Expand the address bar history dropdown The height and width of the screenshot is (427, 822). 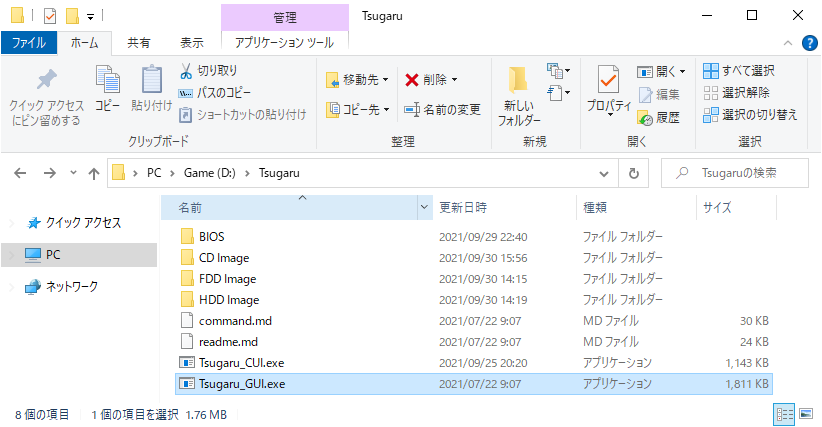604,173
